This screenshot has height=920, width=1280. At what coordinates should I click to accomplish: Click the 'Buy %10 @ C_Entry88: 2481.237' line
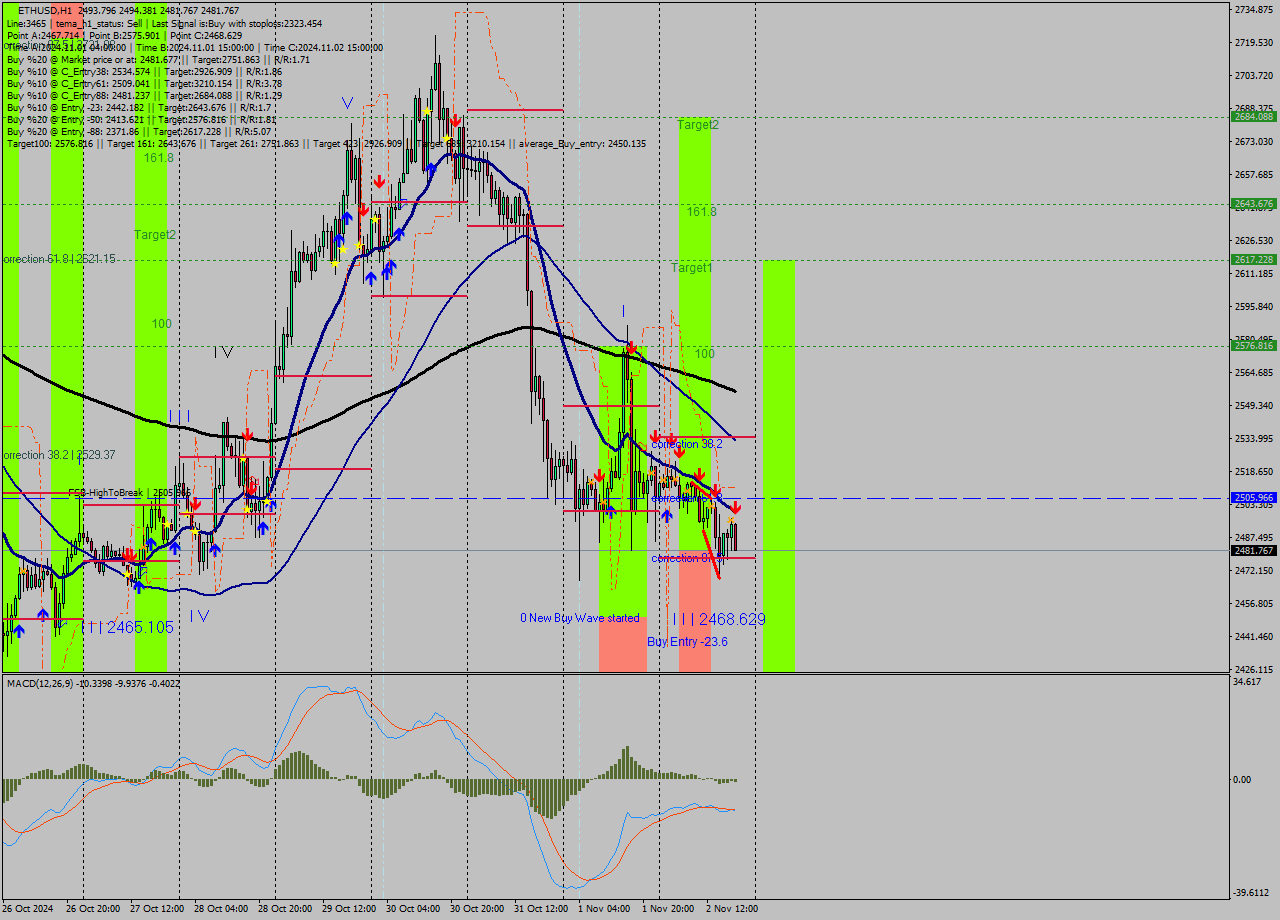[144, 95]
